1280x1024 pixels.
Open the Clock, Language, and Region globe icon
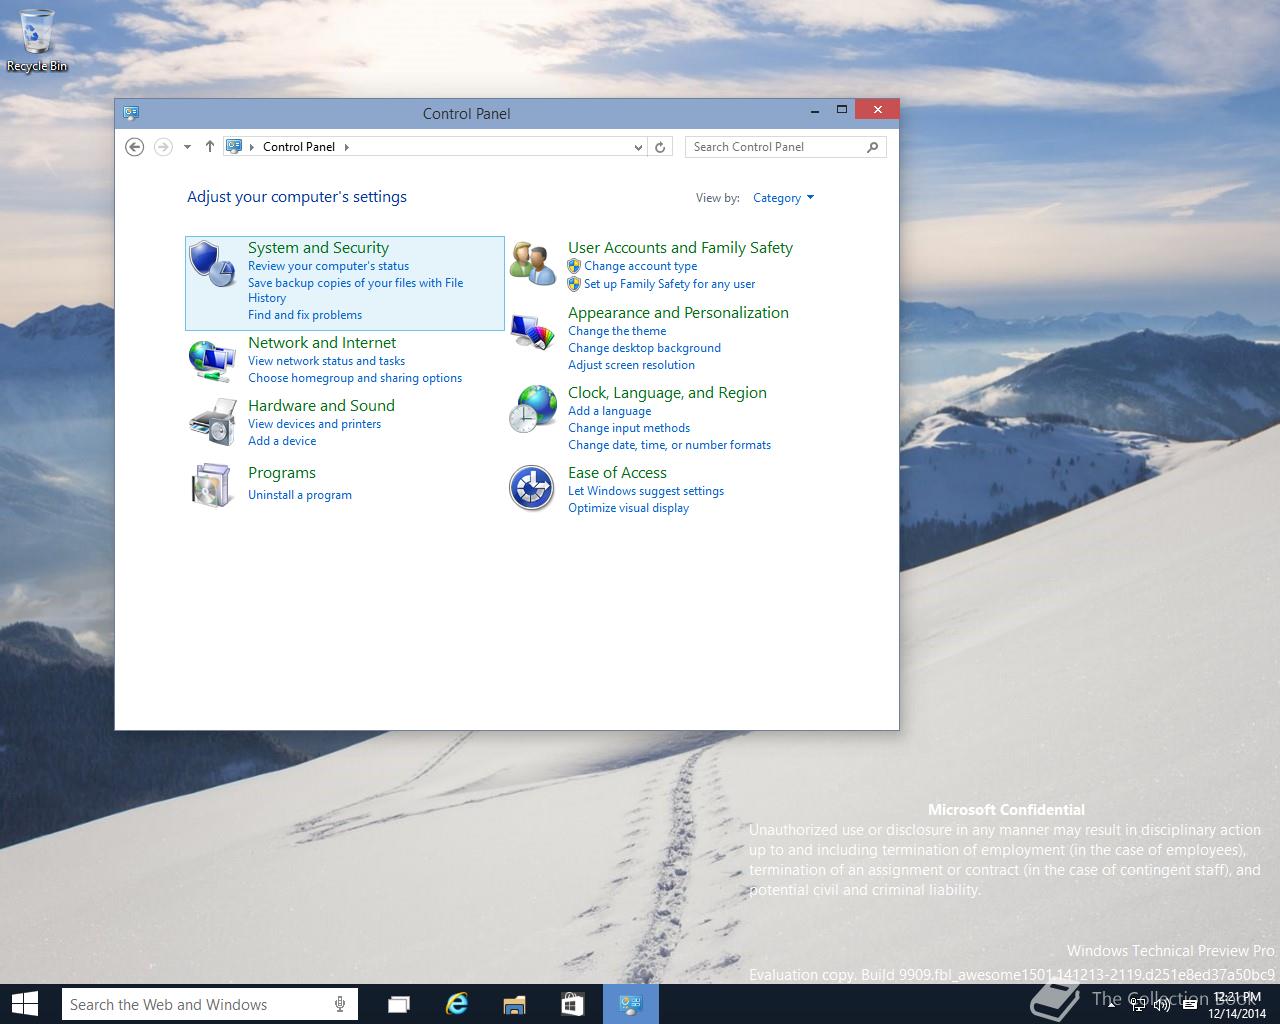click(532, 410)
